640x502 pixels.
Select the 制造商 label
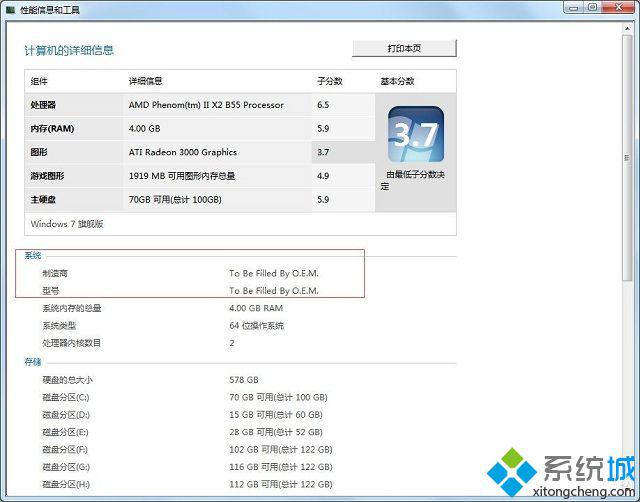click(x=55, y=273)
